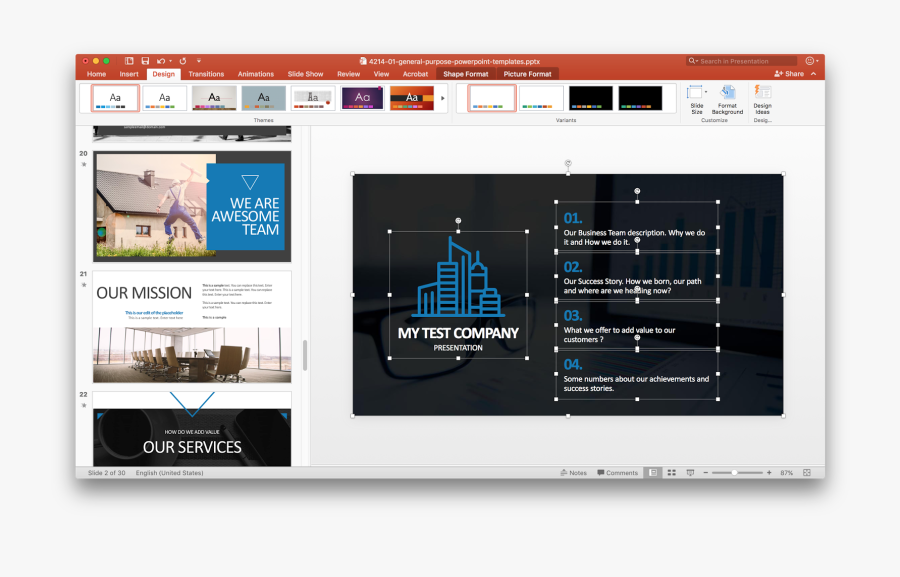This screenshot has width=900, height=577.
Task: Open Format Background pane
Action: (727, 99)
